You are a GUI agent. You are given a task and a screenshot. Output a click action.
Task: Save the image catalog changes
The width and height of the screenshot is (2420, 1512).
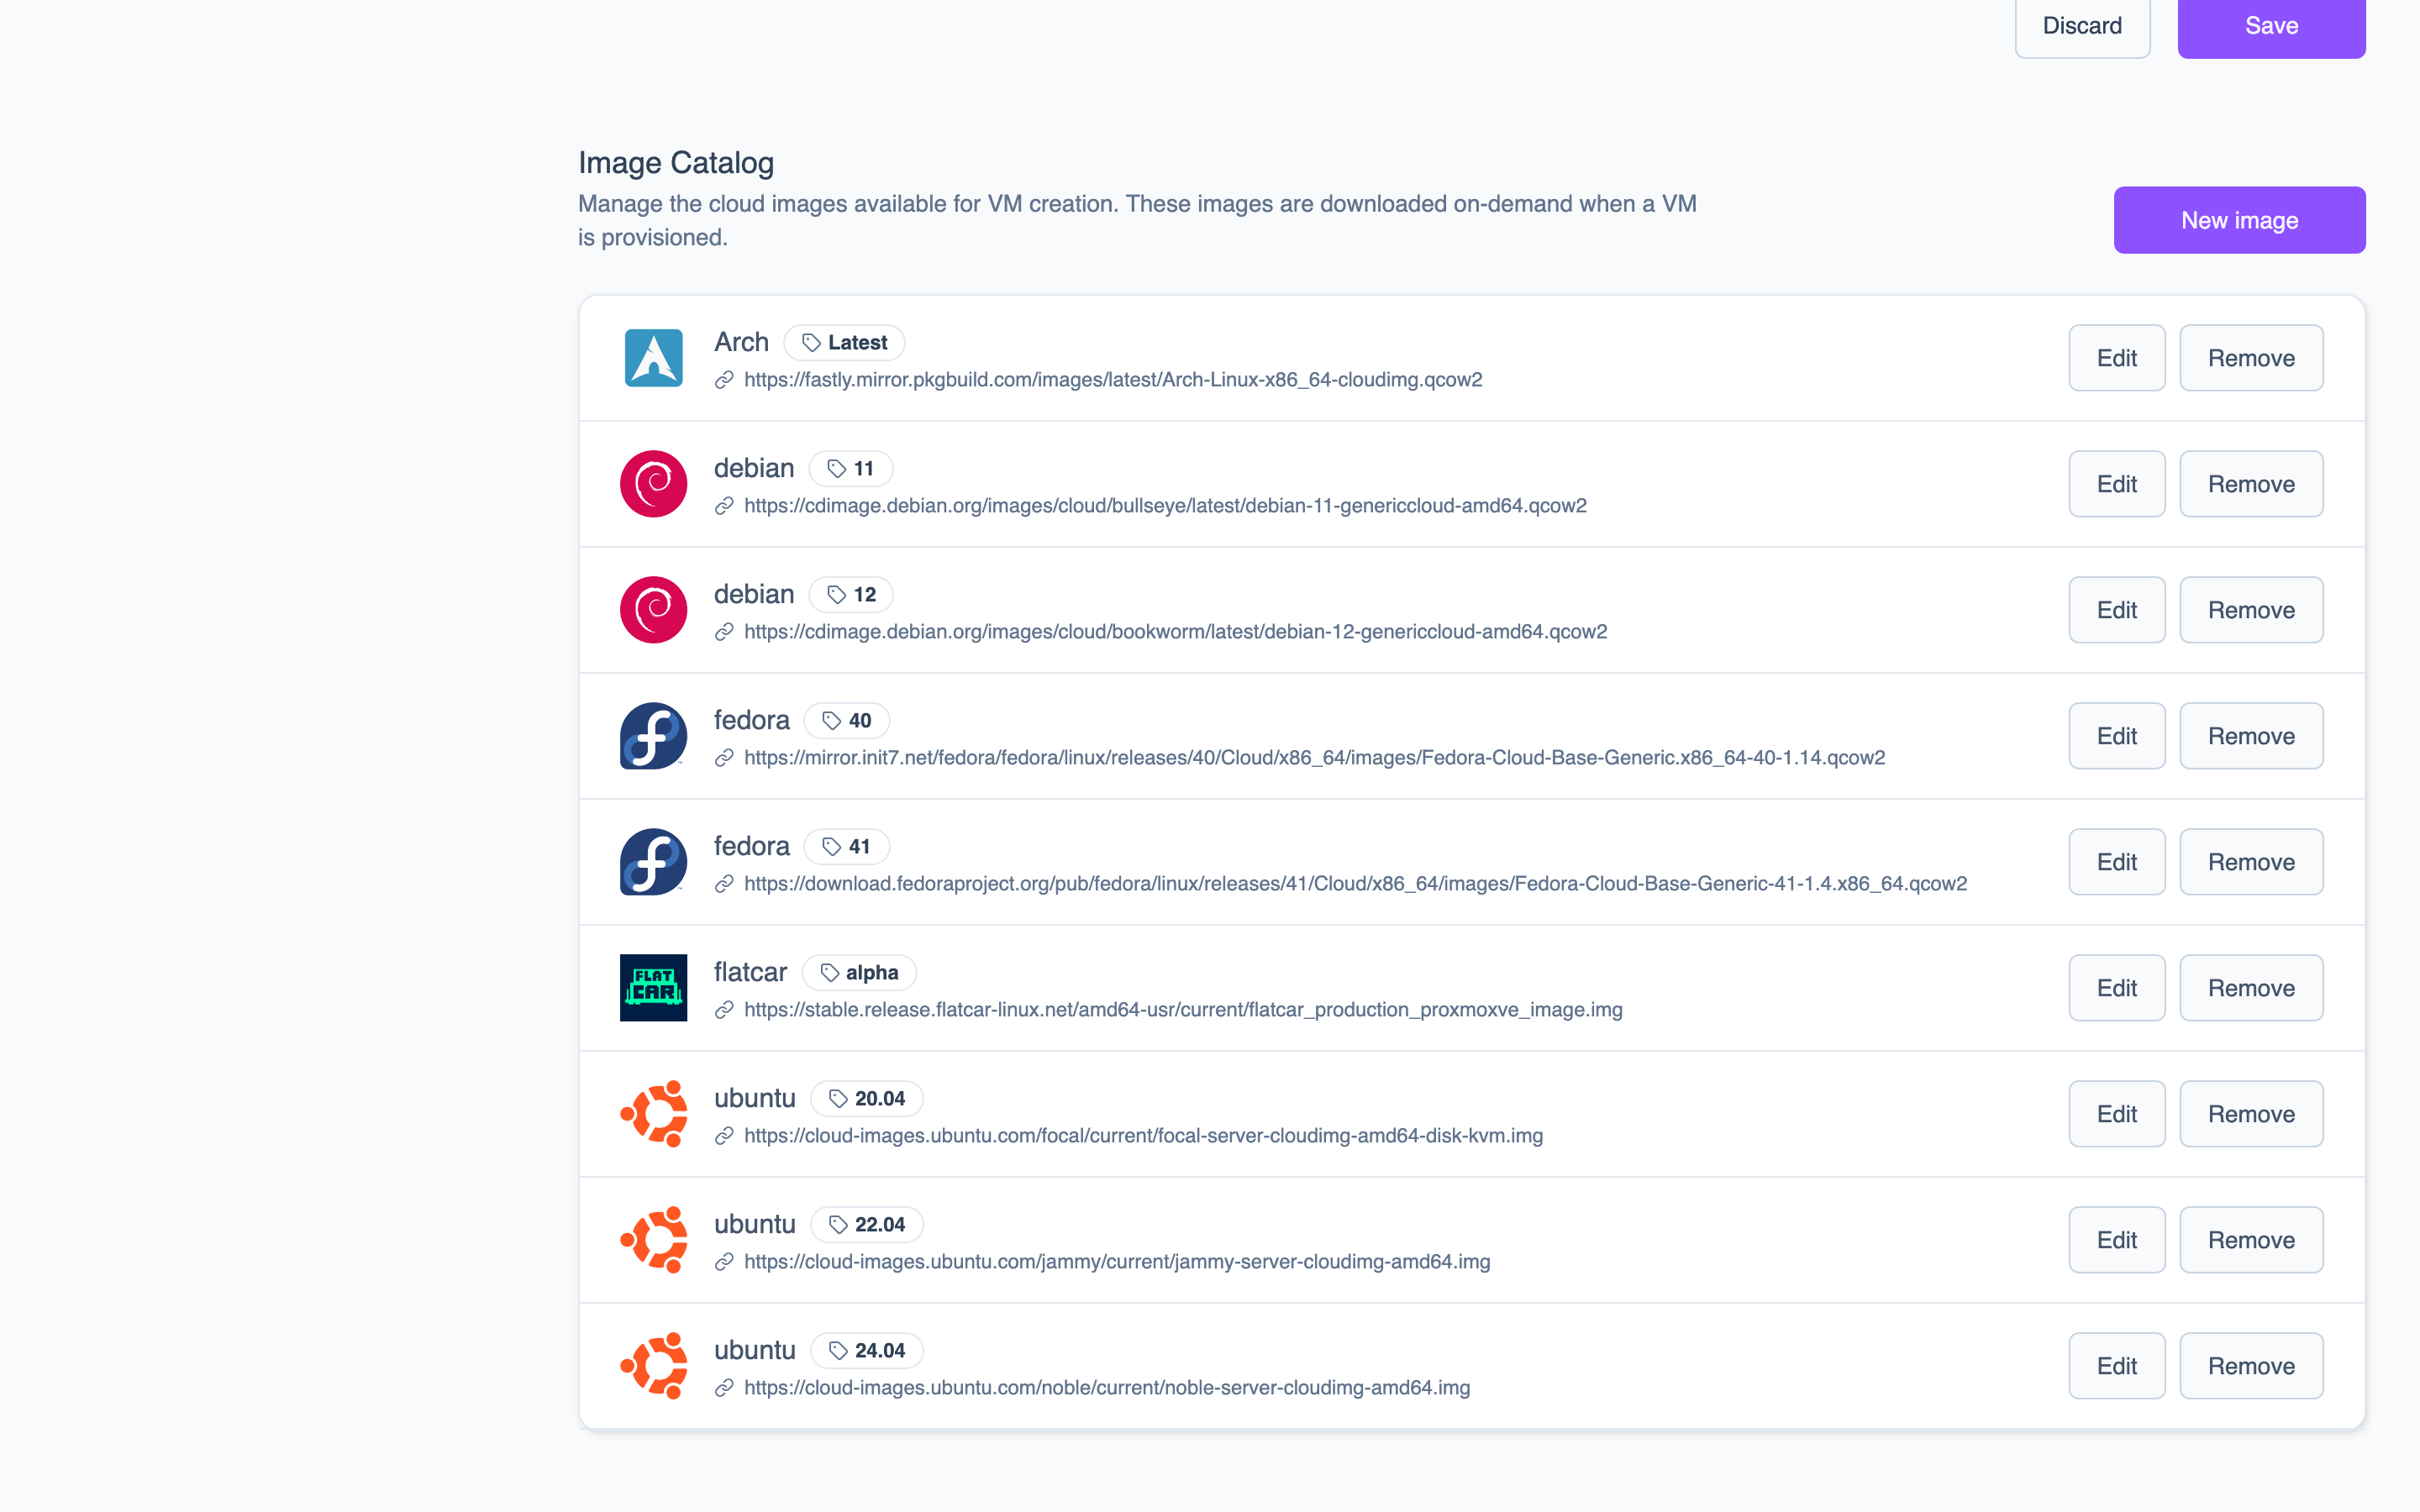pos(2271,26)
